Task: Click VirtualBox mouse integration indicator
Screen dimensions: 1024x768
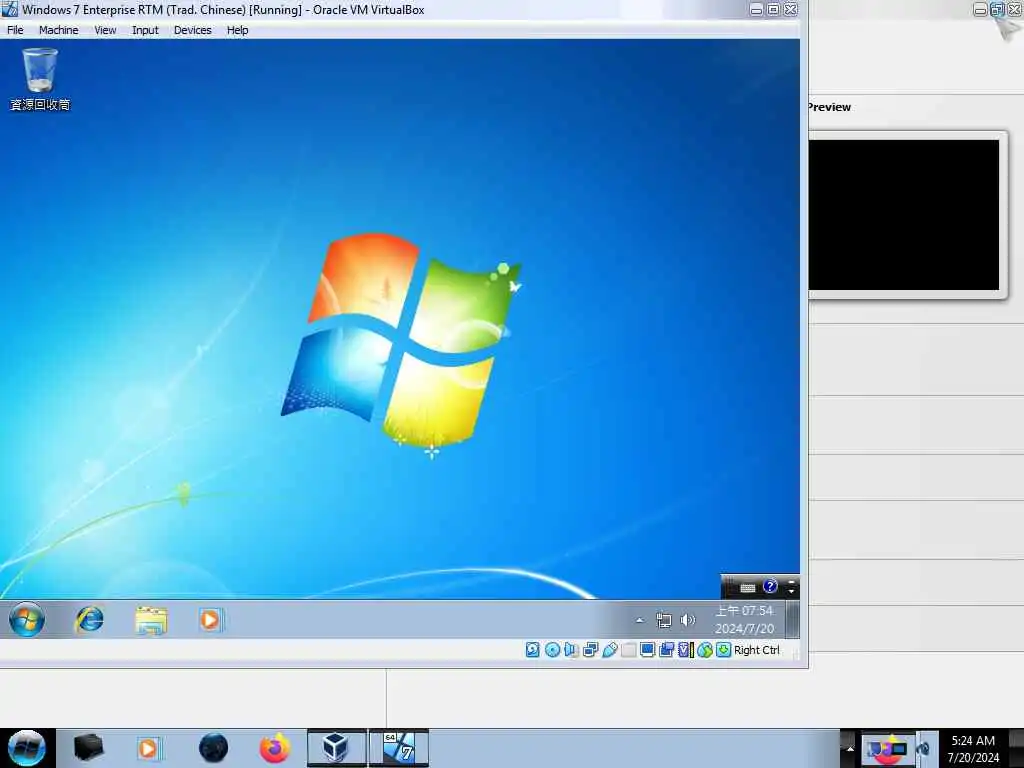Action: (705, 650)
